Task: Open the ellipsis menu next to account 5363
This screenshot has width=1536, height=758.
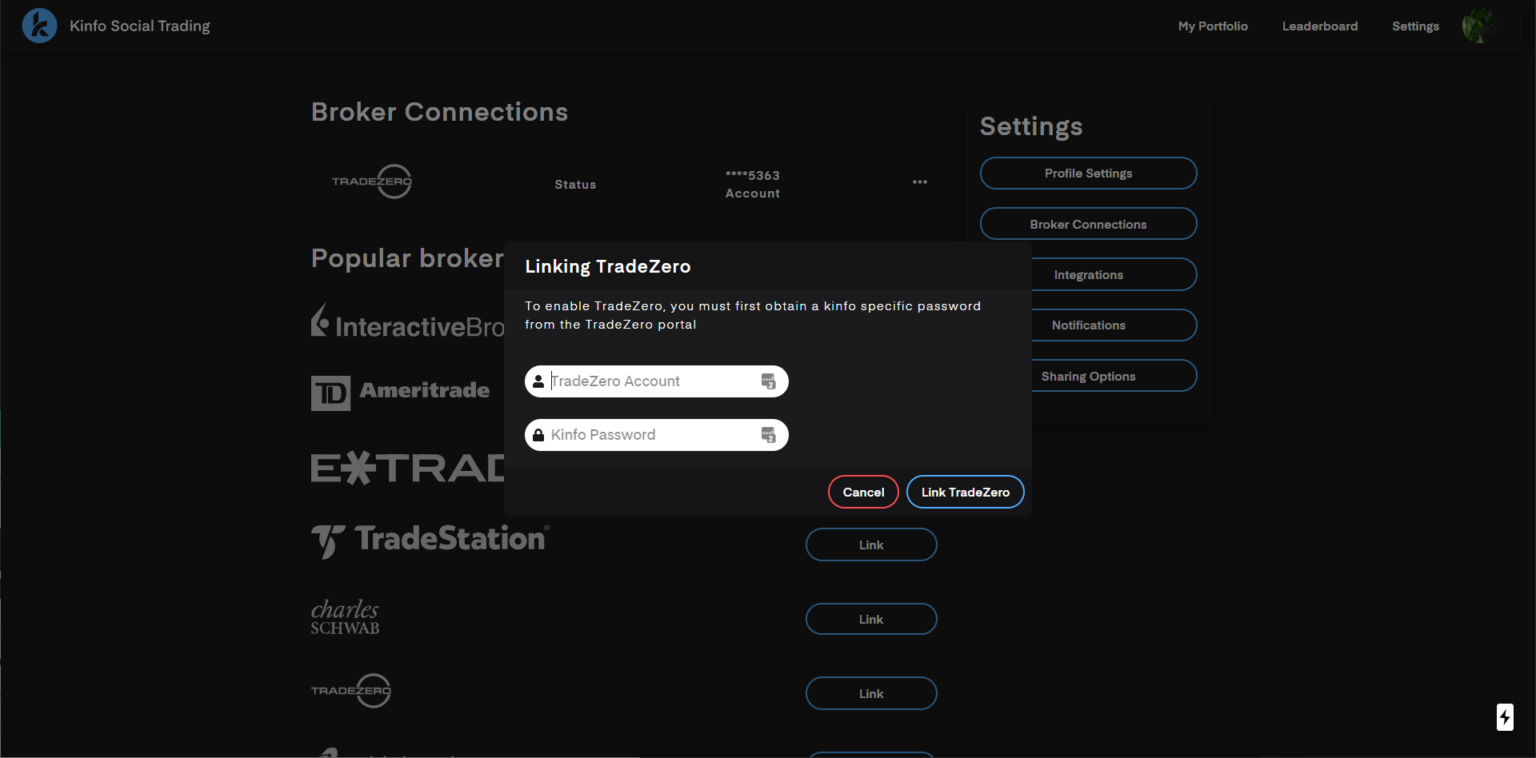Action: pos(919,181)
